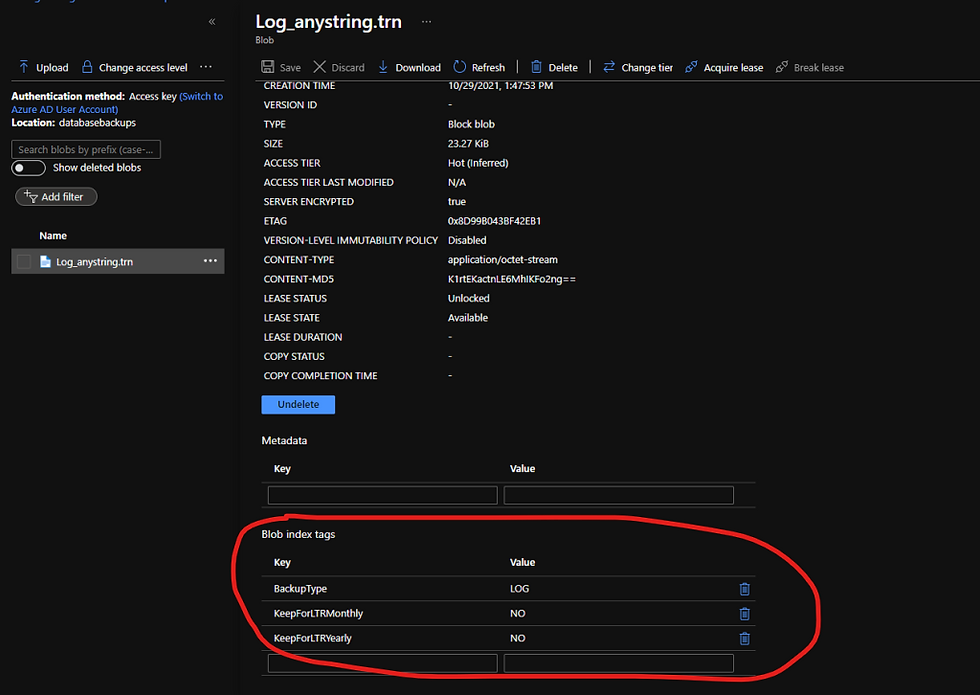This screenshot has height=695, width=980.
Task: Select the BackupType tag key
Action: coord(300,589)
